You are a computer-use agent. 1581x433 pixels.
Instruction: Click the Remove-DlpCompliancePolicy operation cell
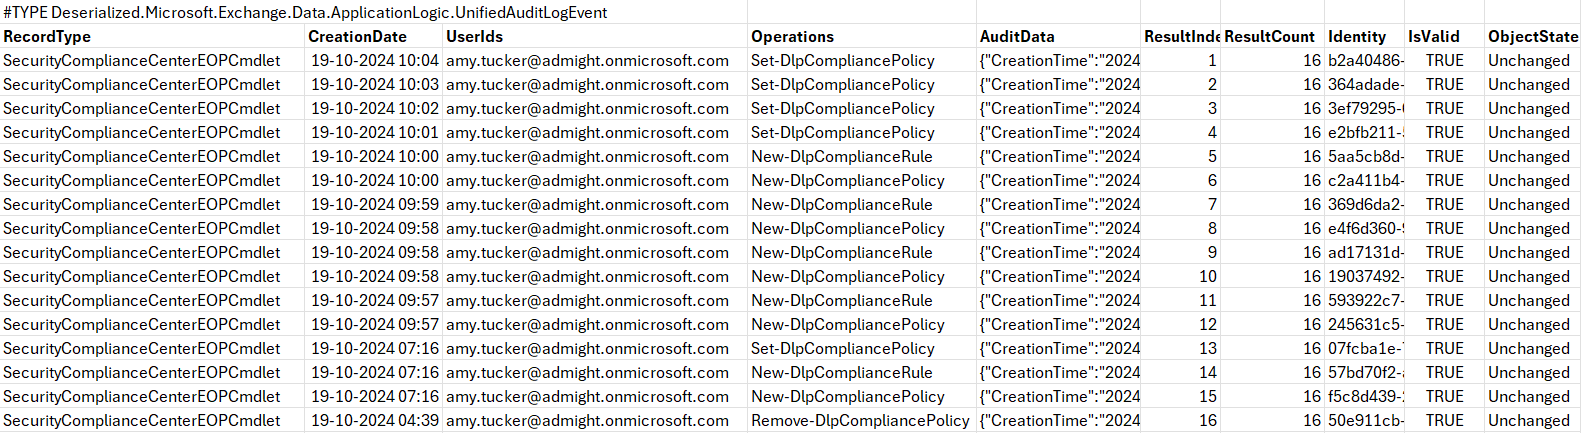pyautogui.click(x=862, y=421)
